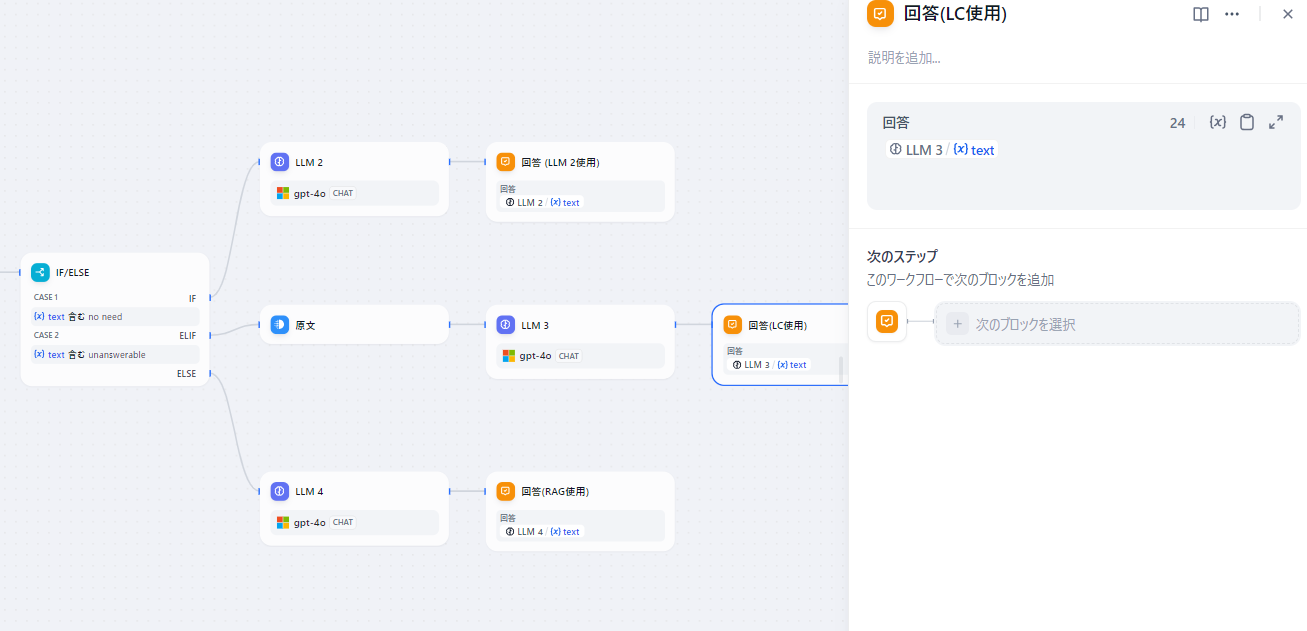Close the 回答(LC使用) settings panel
The image size is (1307, 631).
pos(1288,14)
